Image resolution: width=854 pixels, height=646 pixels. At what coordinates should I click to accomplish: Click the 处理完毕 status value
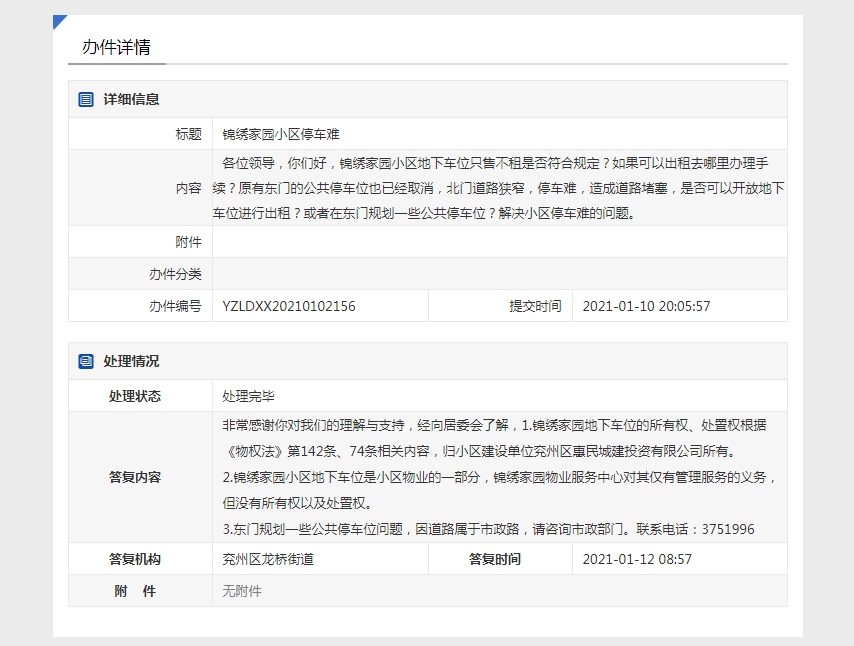pyautogui.click(x=248, y=396)
